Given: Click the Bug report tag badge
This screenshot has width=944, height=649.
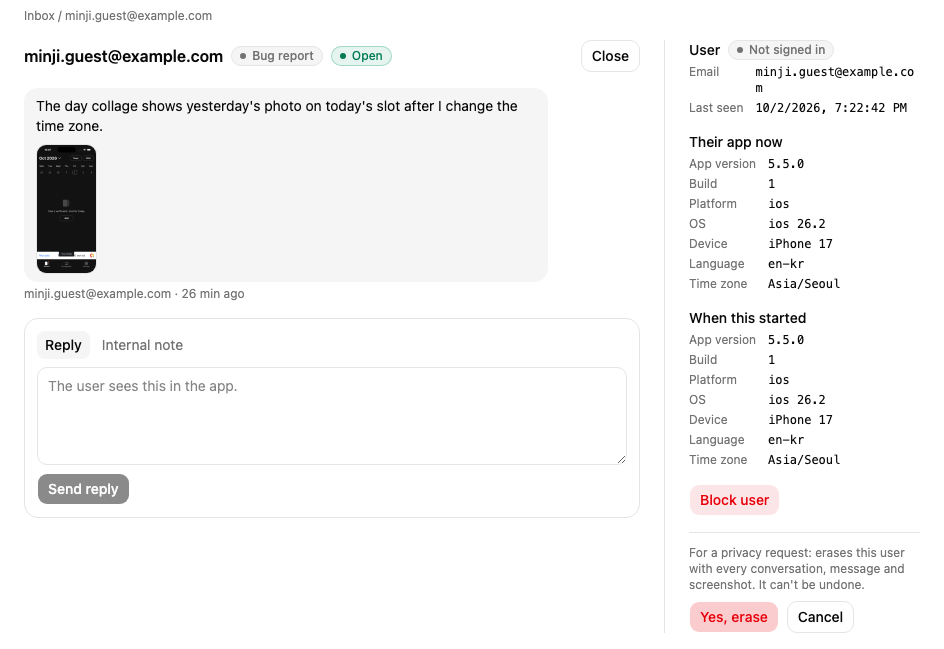Looking at the screenshot, I should pos(277,56).
